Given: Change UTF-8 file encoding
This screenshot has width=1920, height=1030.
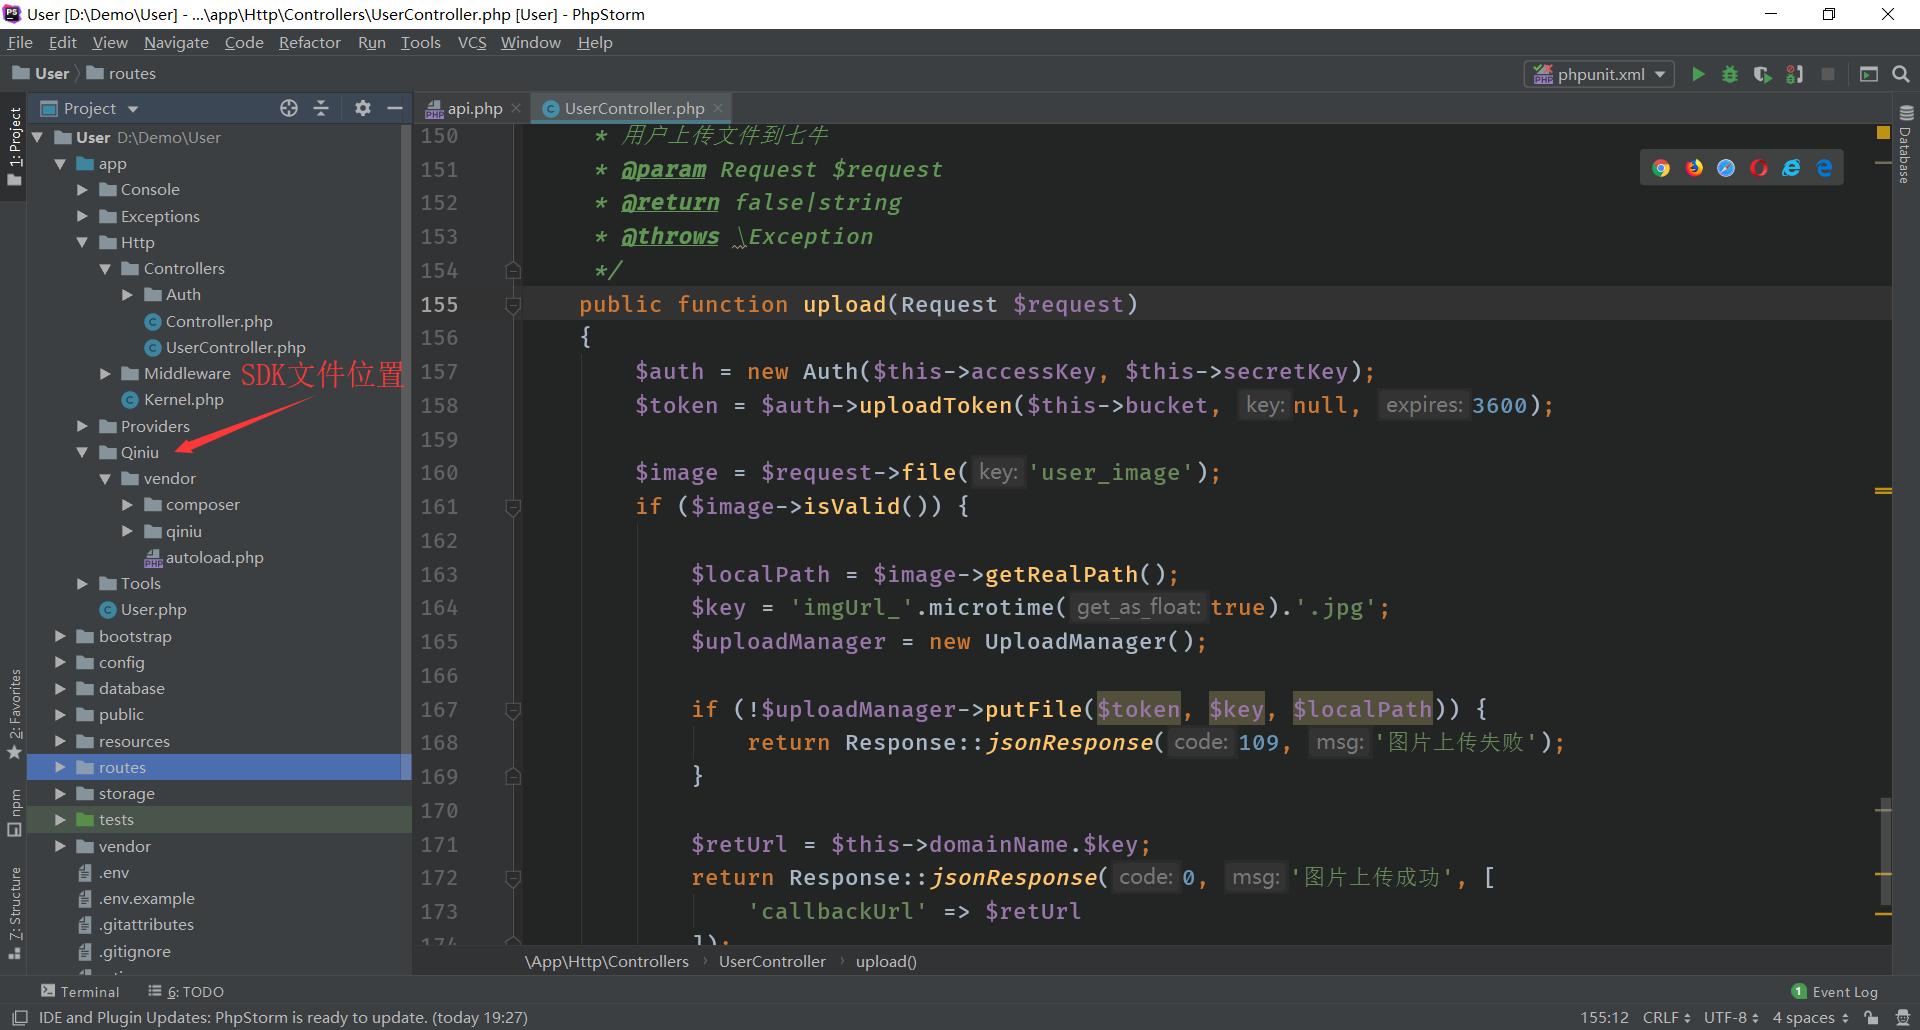Looking at the screenshot, I should pyautogui.click(x=1731, y=1018).
